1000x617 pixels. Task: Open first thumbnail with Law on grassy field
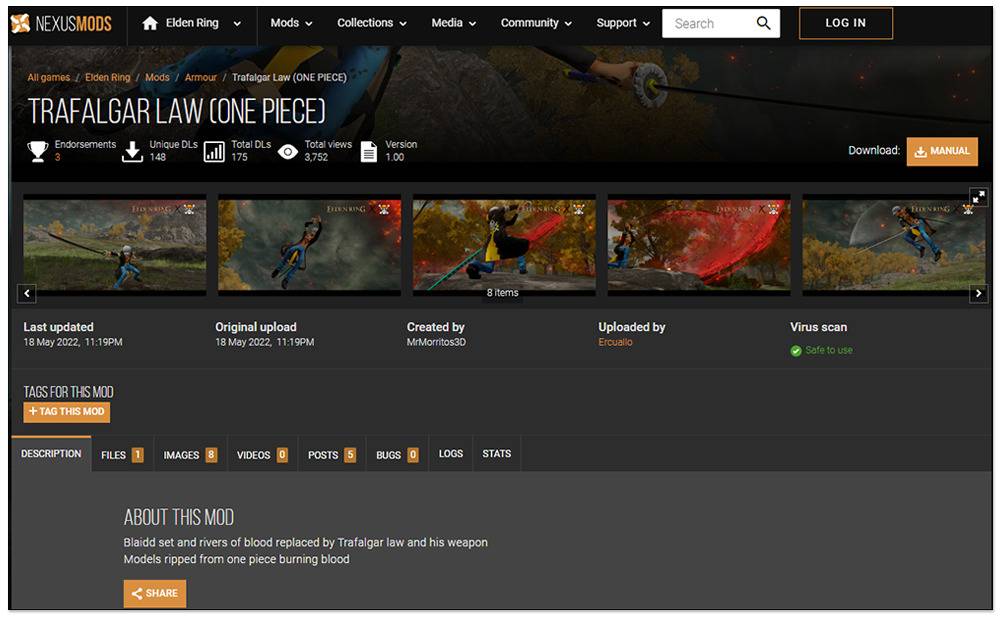pyautogui.click(x=115, y=245)
